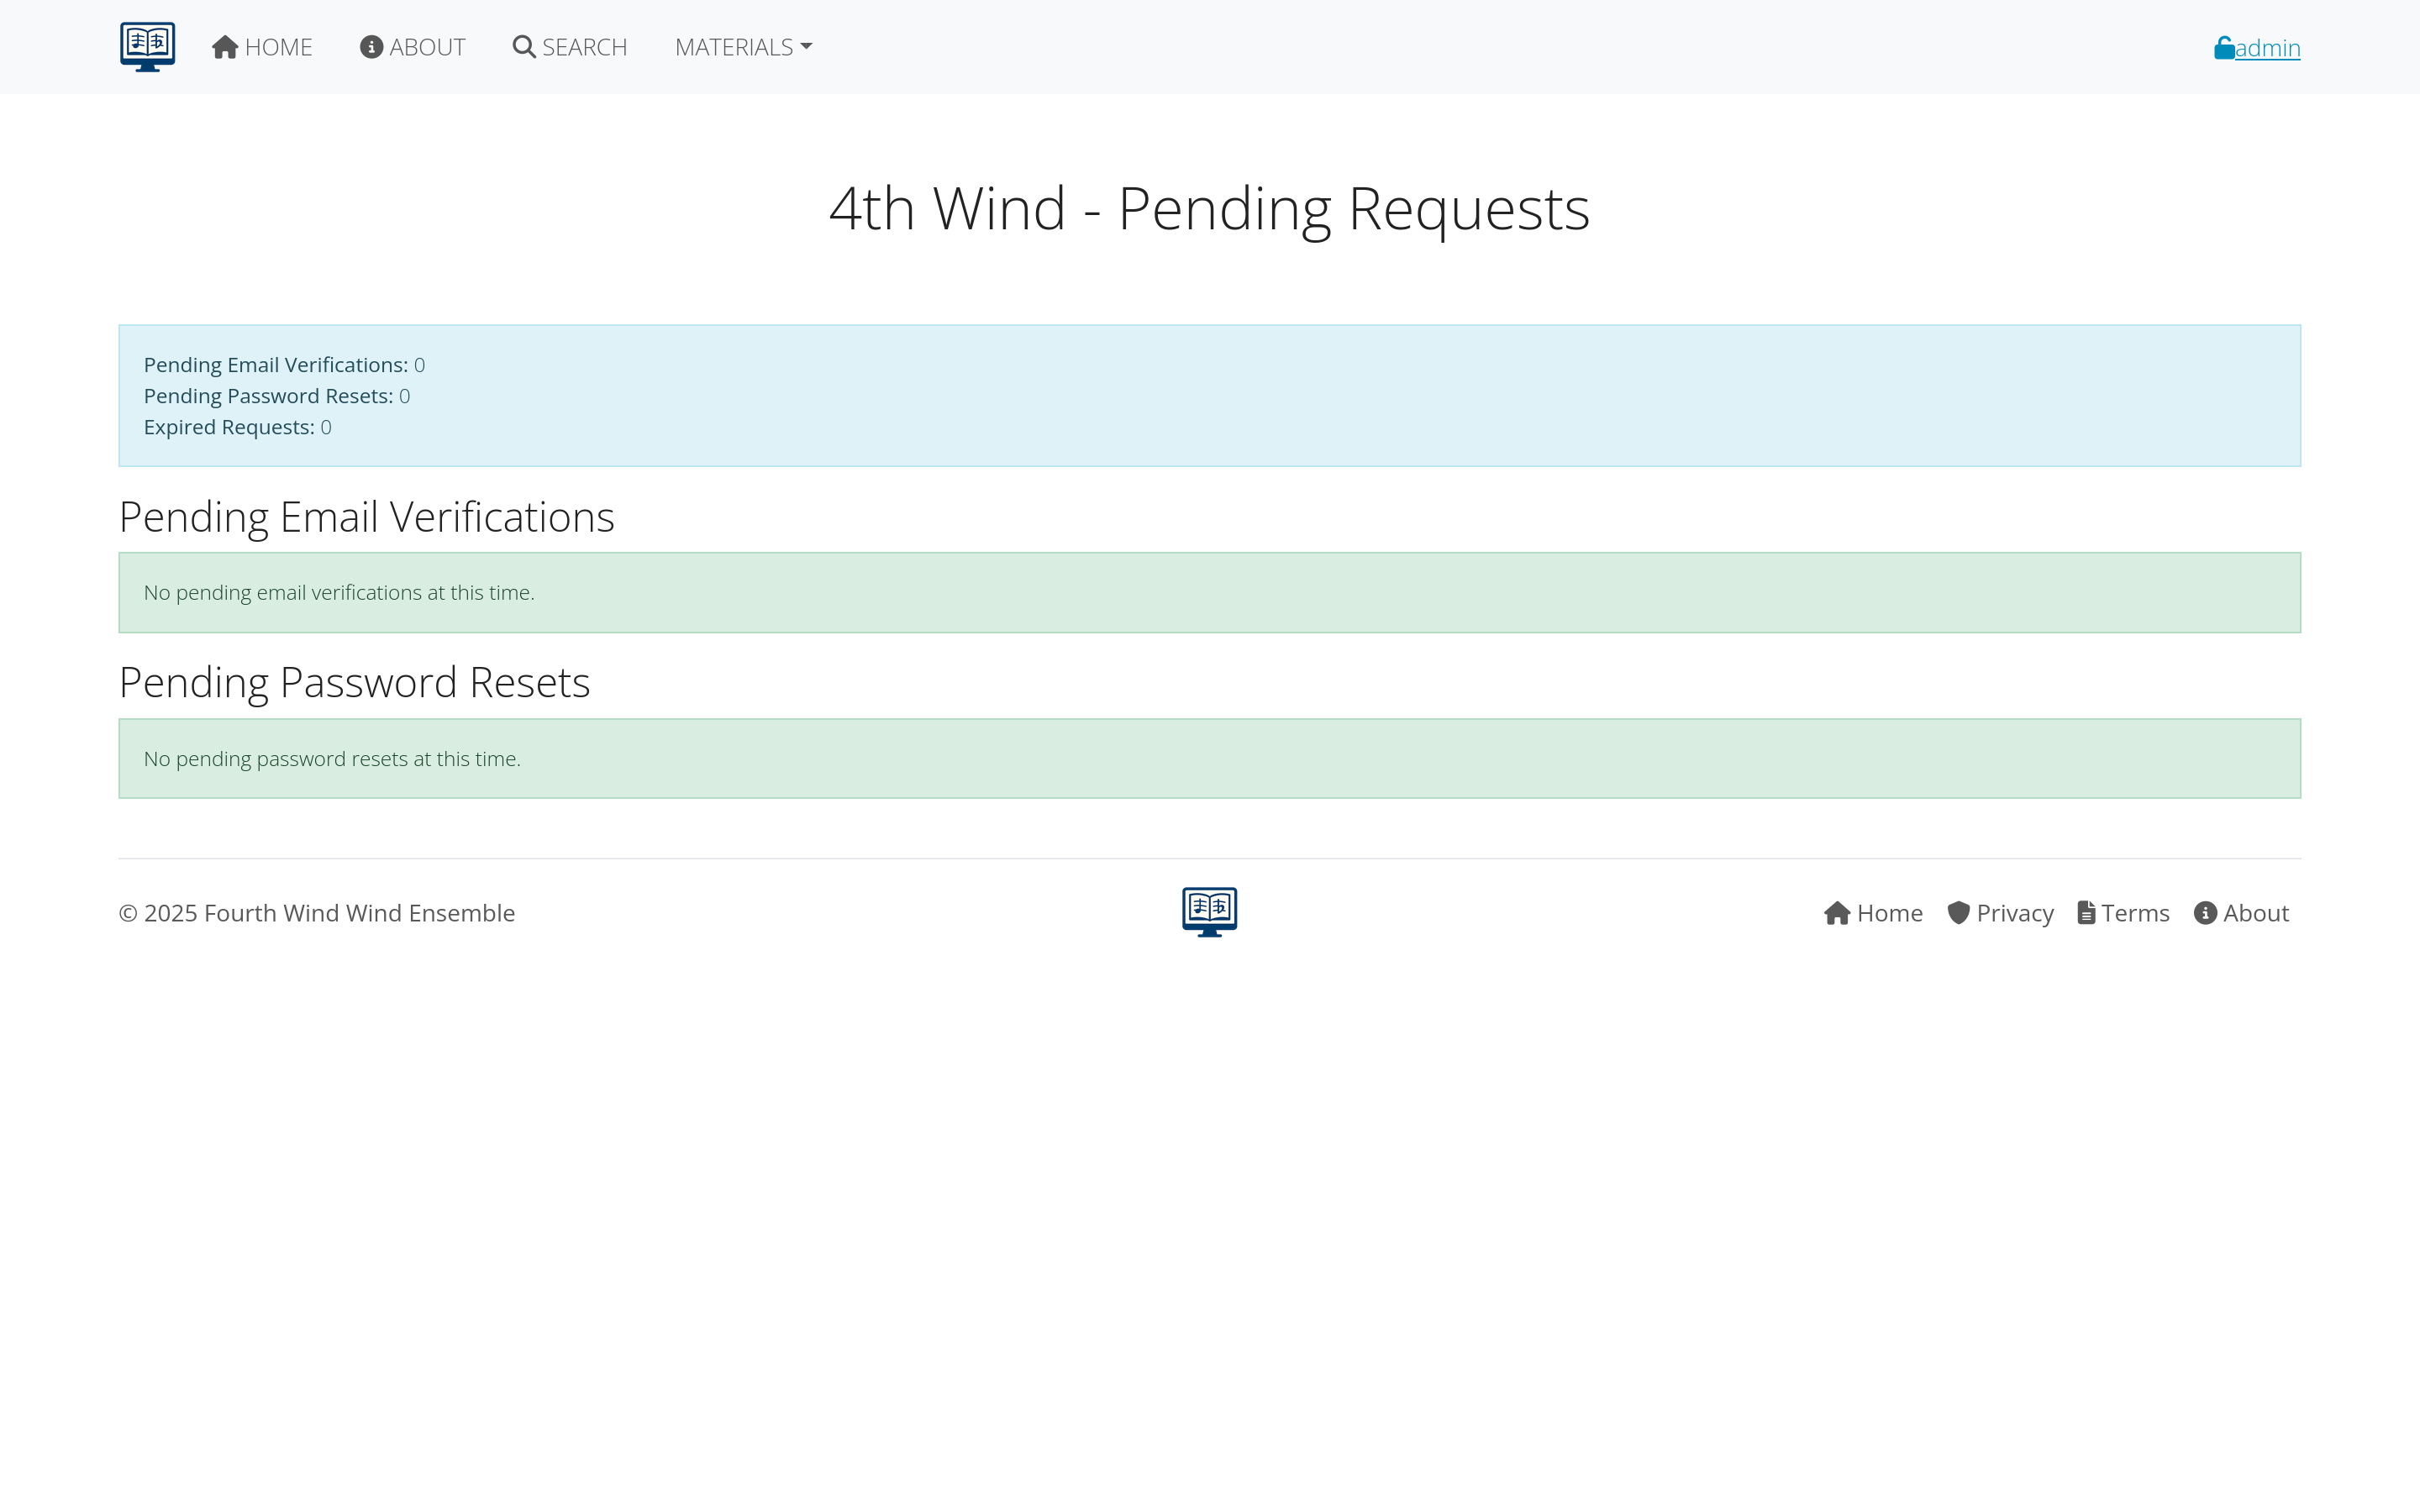Expand the MATERIALS dropdown menu
The height and width of the screenshot is (1512, 2420).
pos(734,47)
